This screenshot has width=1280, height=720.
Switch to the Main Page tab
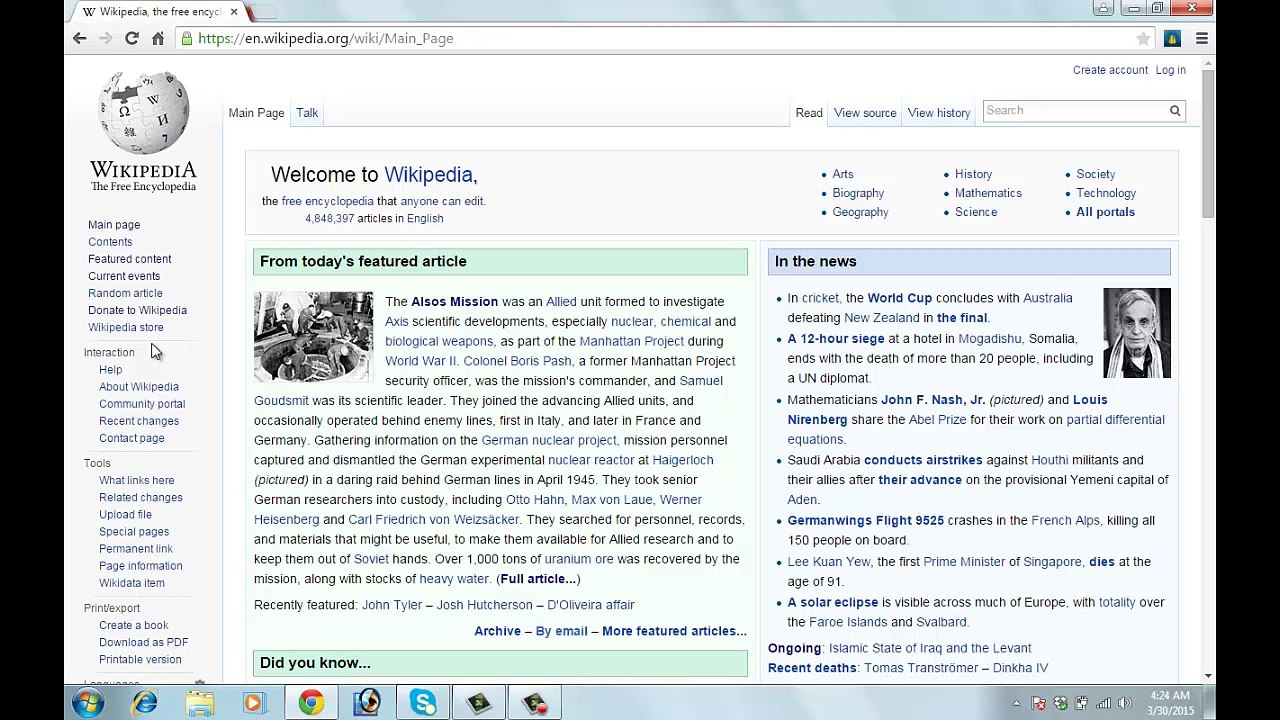click(x=256, y=113)
